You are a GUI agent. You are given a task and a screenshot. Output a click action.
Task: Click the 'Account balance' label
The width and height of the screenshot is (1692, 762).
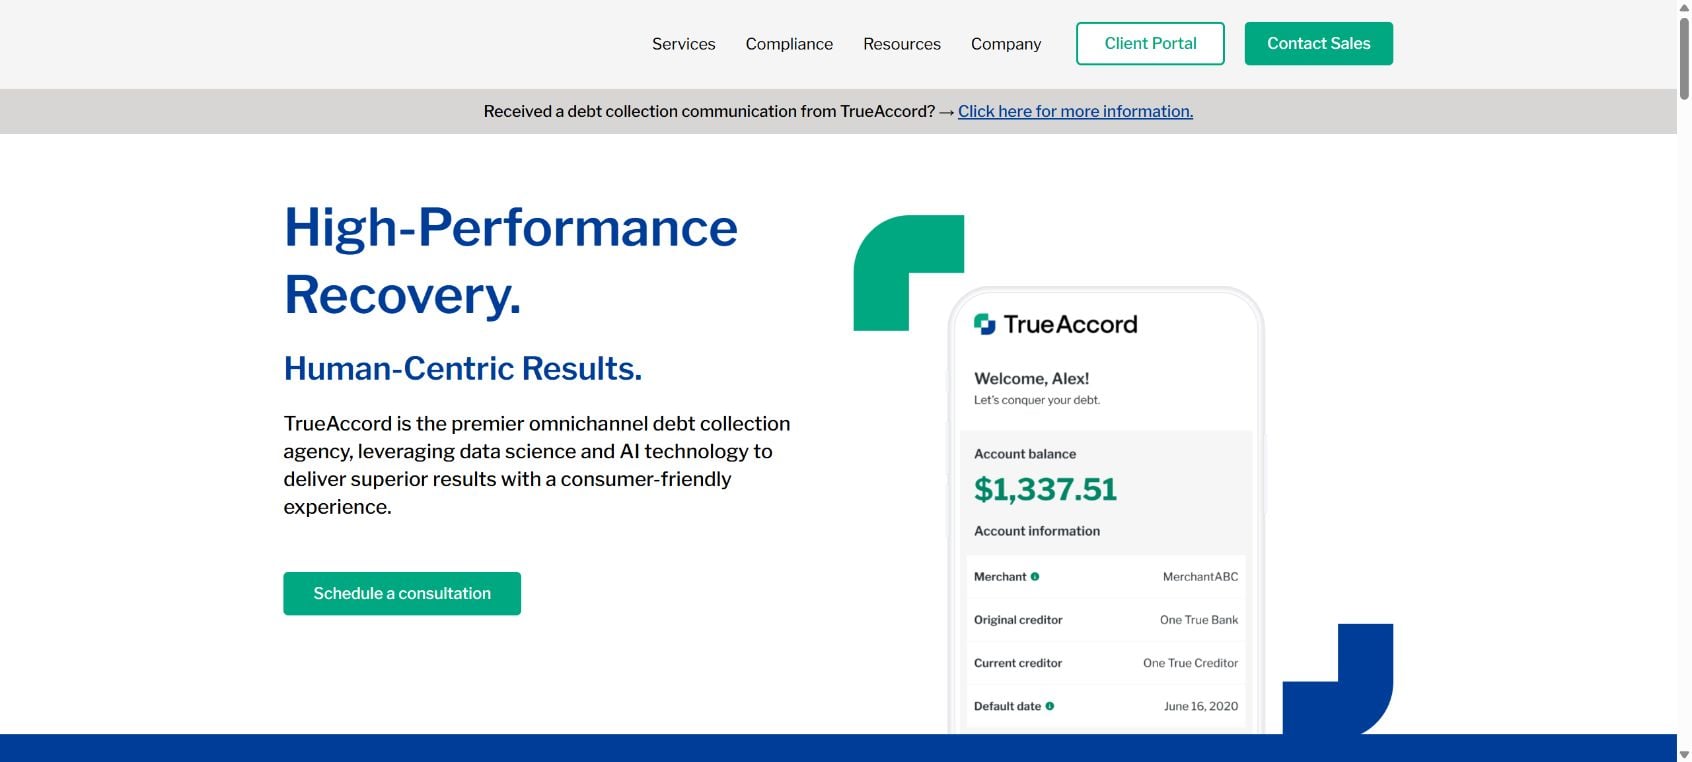tap(1025, 454)
